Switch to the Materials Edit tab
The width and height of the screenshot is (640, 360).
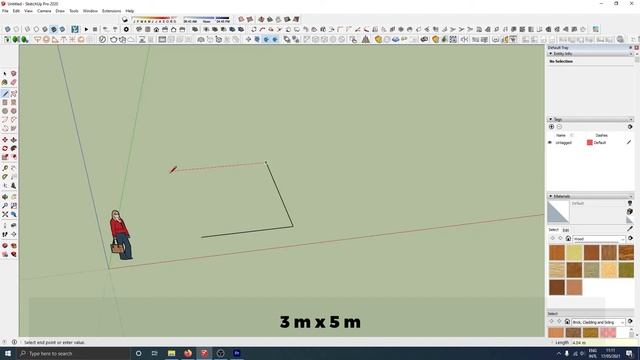tap(566, 230)
